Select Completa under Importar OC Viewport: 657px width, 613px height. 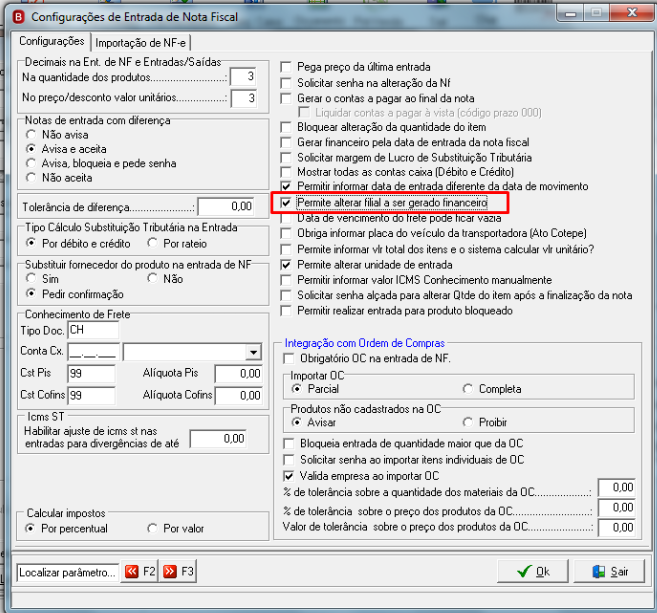(468, 389)
